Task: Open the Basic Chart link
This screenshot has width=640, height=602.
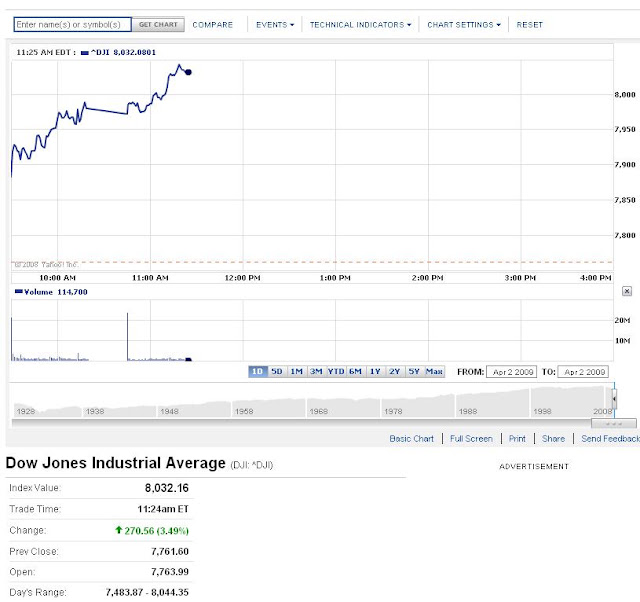Action: click(x=411, y=439)
